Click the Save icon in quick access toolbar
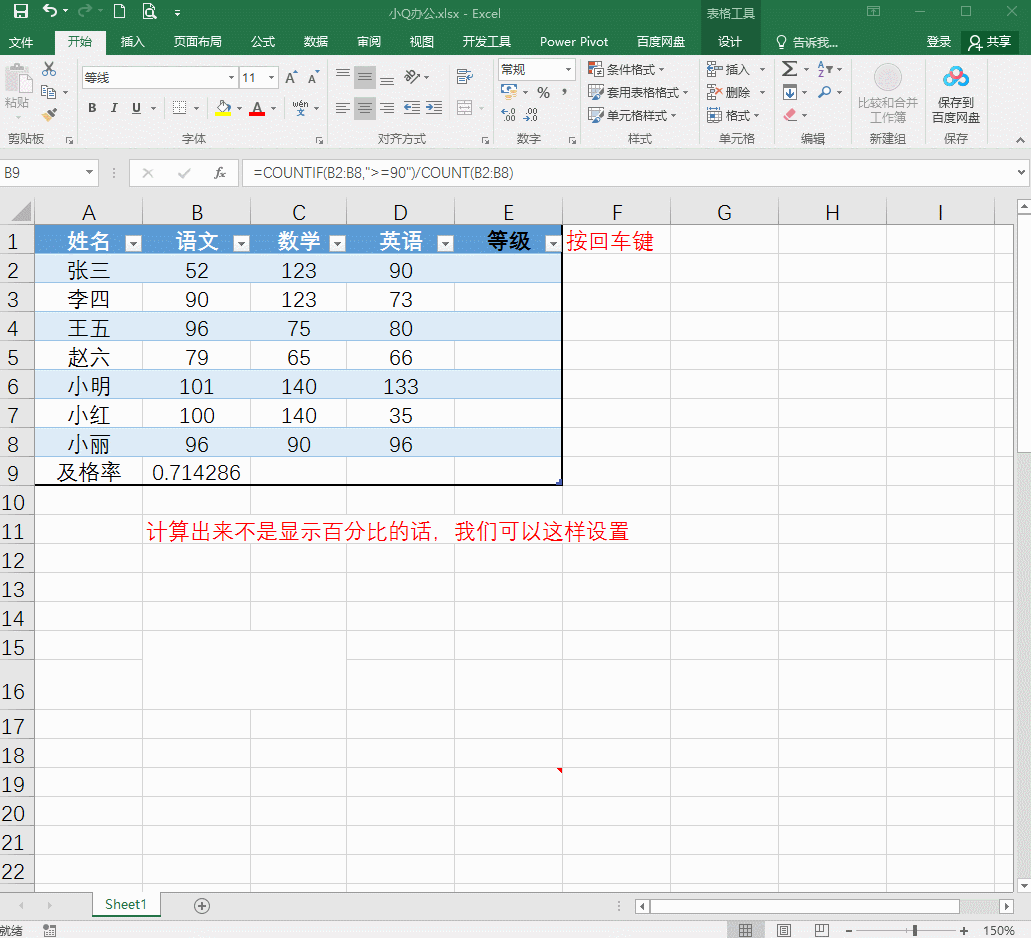The image size is (1031, 938). 20,11
